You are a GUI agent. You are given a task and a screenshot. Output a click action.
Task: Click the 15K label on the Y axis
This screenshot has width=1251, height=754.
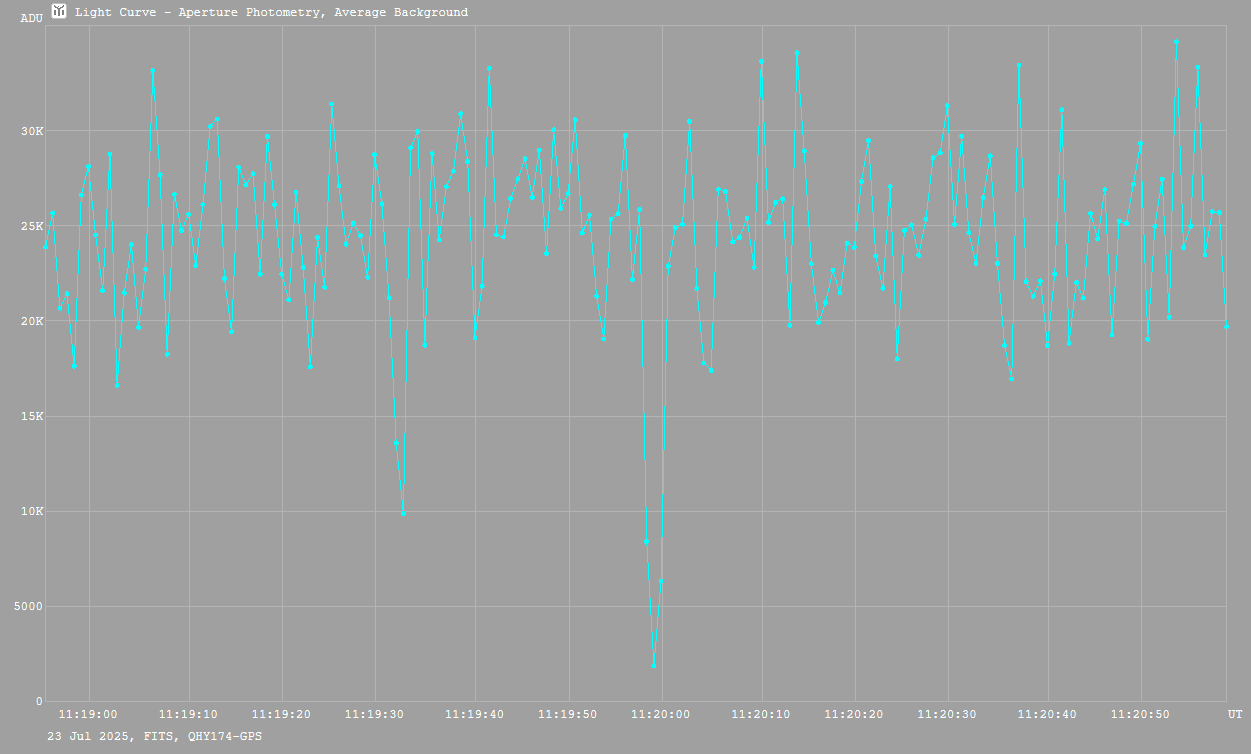tap(32, 416)
